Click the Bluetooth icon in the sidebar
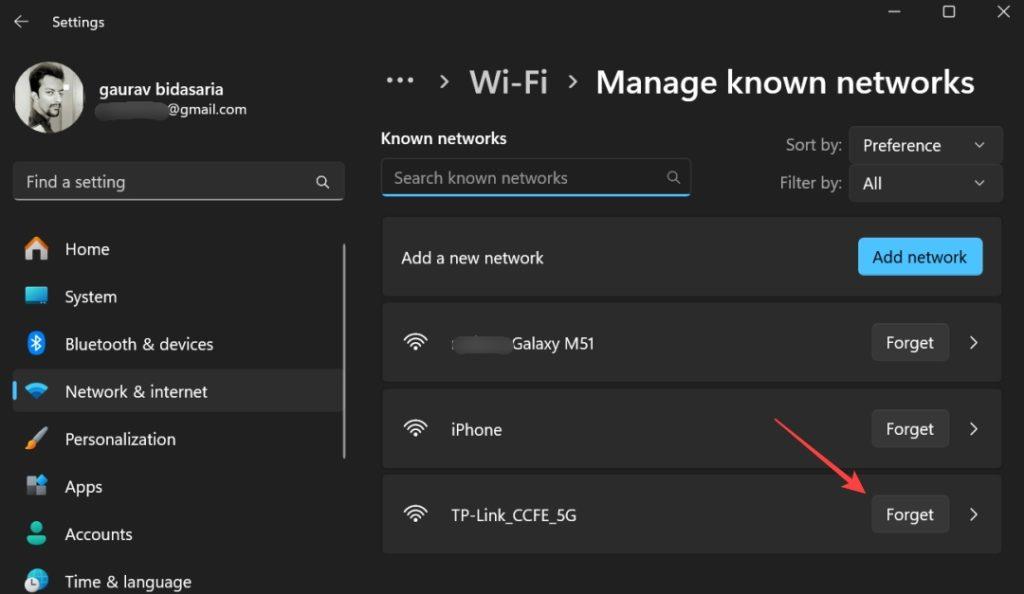Image resolution: width=1024 pixels, height=594 pixels. [x=37, y=343]
